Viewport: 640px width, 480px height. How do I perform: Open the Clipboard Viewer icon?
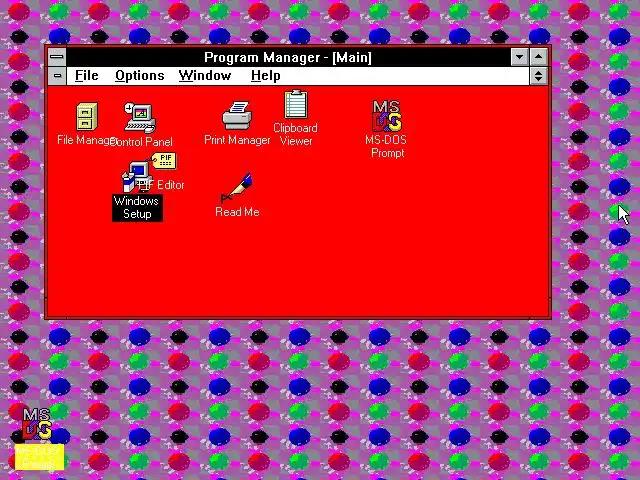coord(296,104)
